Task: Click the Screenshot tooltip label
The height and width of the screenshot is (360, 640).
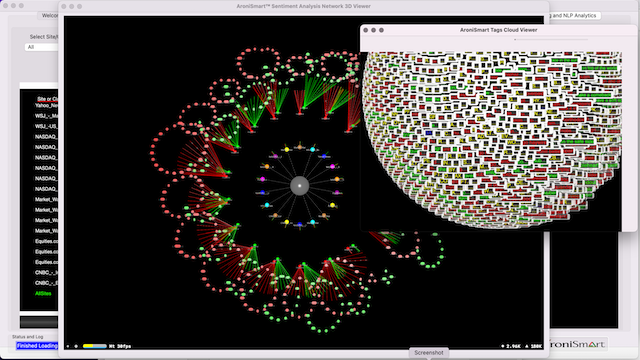Action: 429,353
